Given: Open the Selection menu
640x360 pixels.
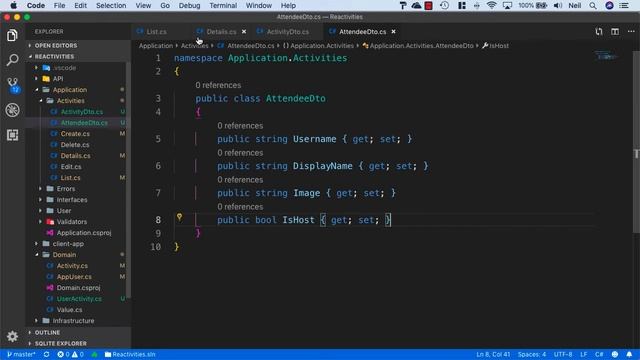Looking at the screenshot, I should point(111,5).
